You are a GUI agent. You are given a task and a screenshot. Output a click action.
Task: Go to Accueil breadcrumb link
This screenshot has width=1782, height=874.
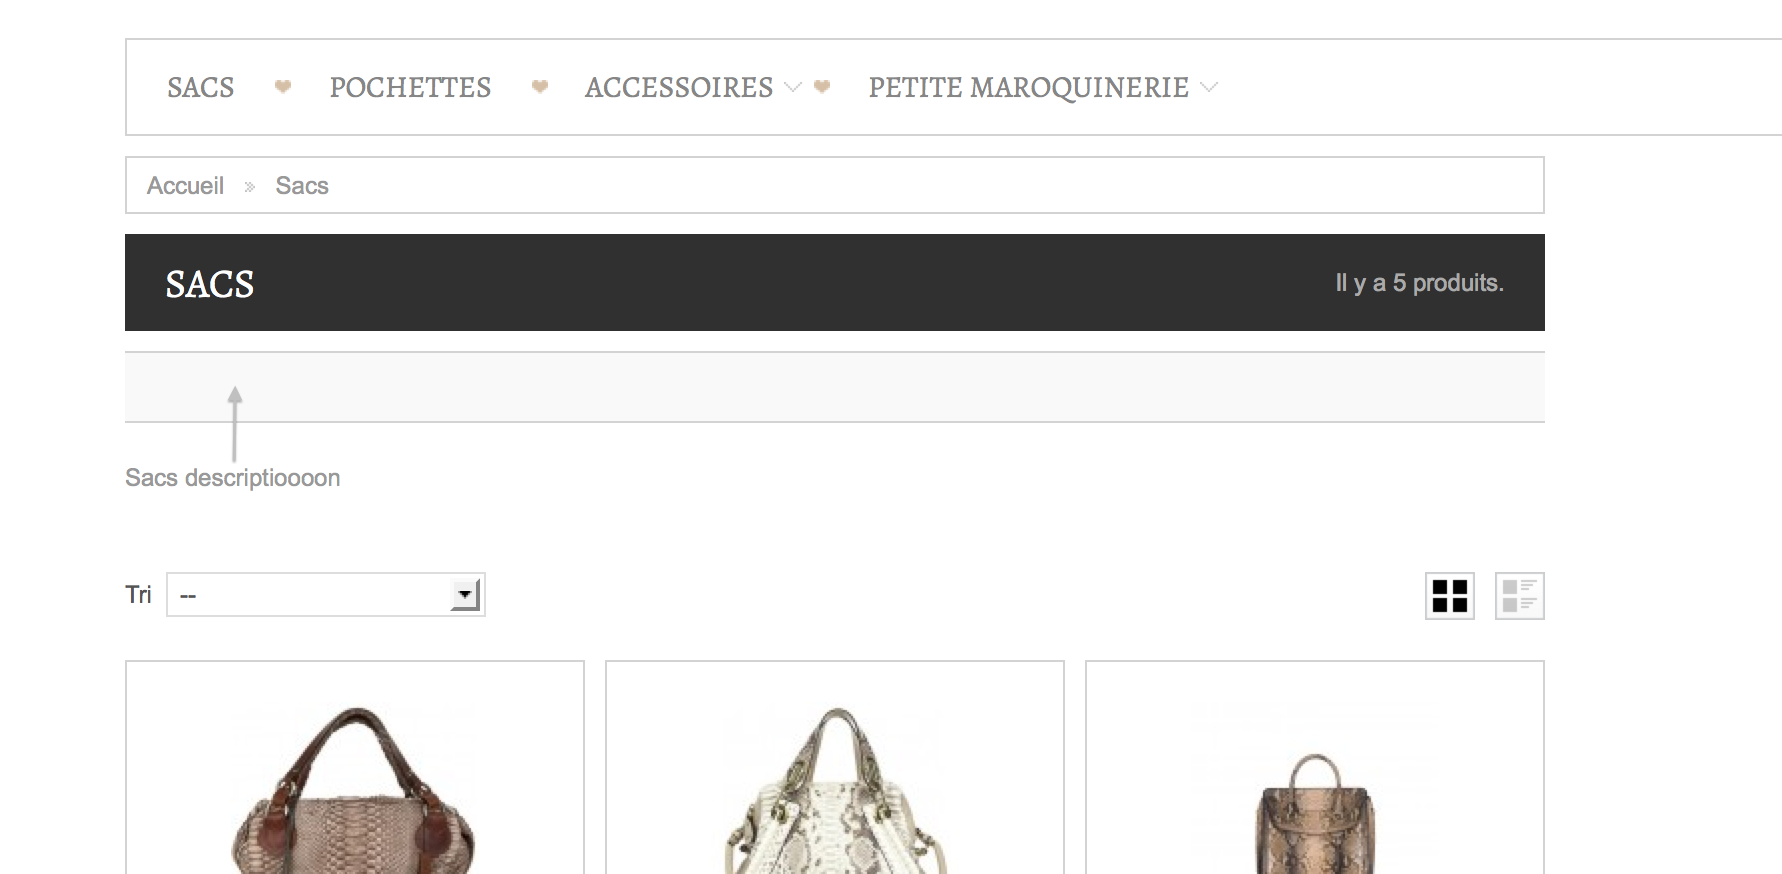pyautogui.click(x=185, y=186)
